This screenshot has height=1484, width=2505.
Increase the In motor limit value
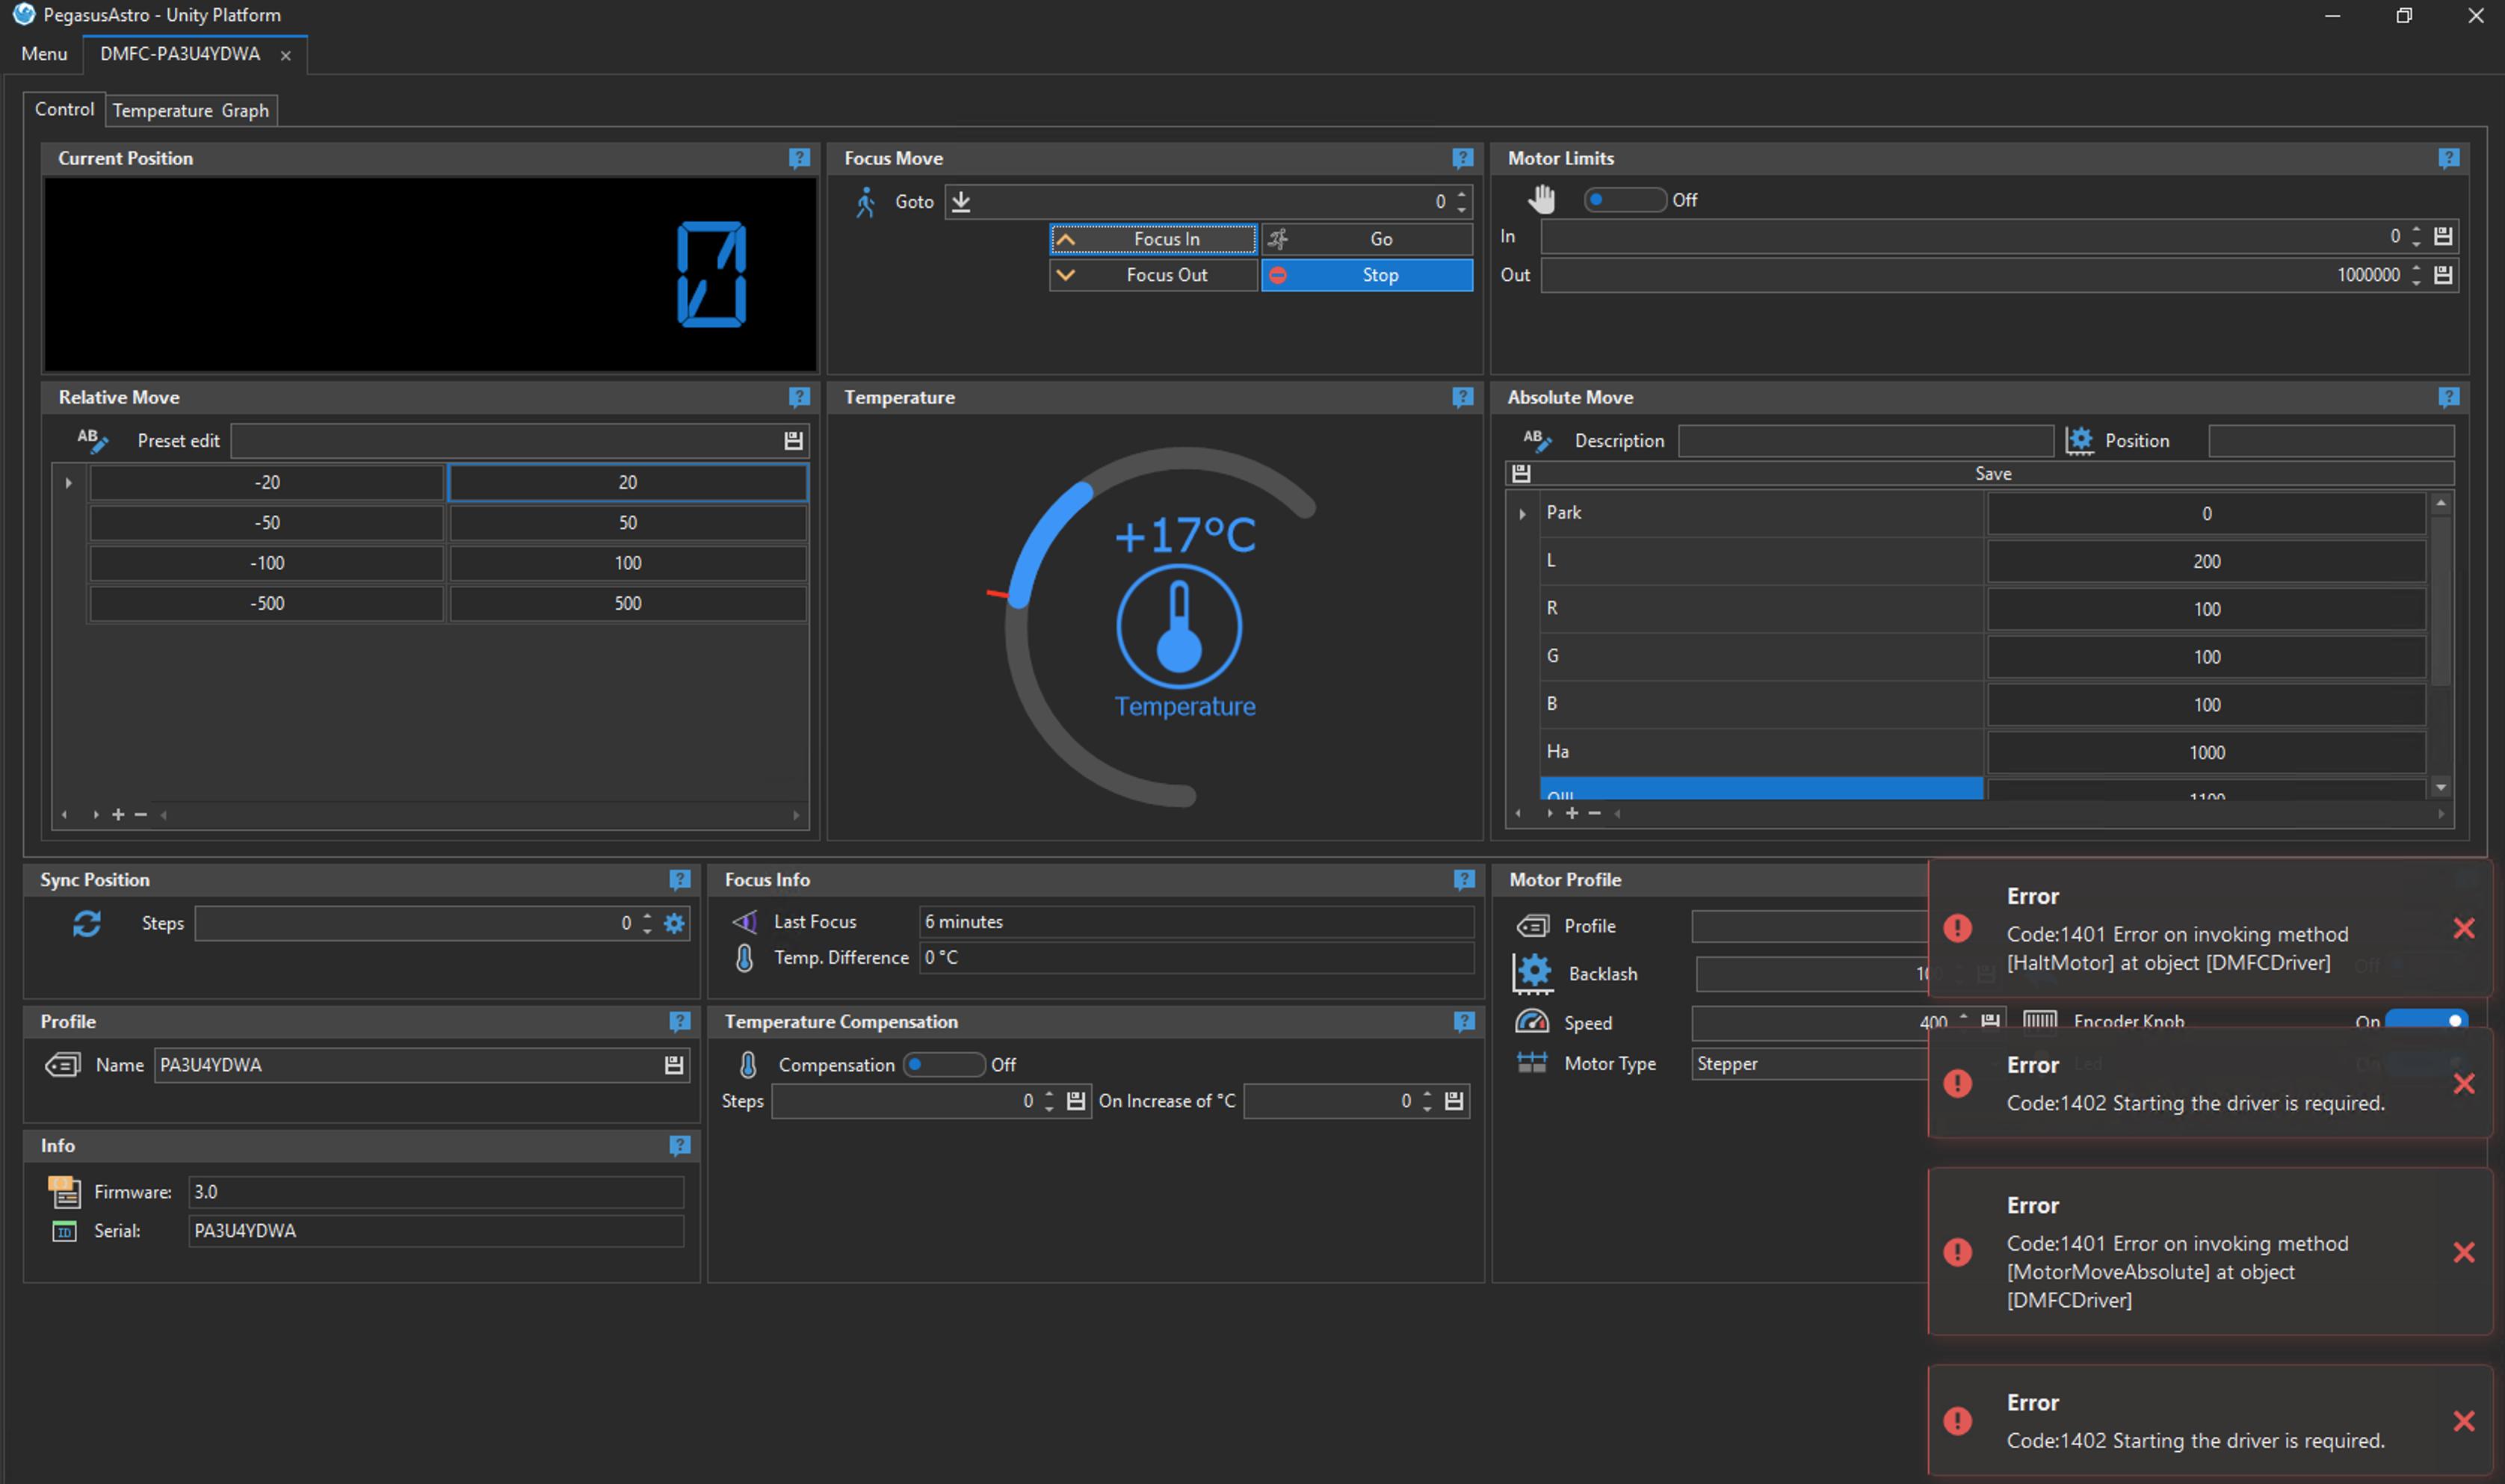tap(2416, 229)
